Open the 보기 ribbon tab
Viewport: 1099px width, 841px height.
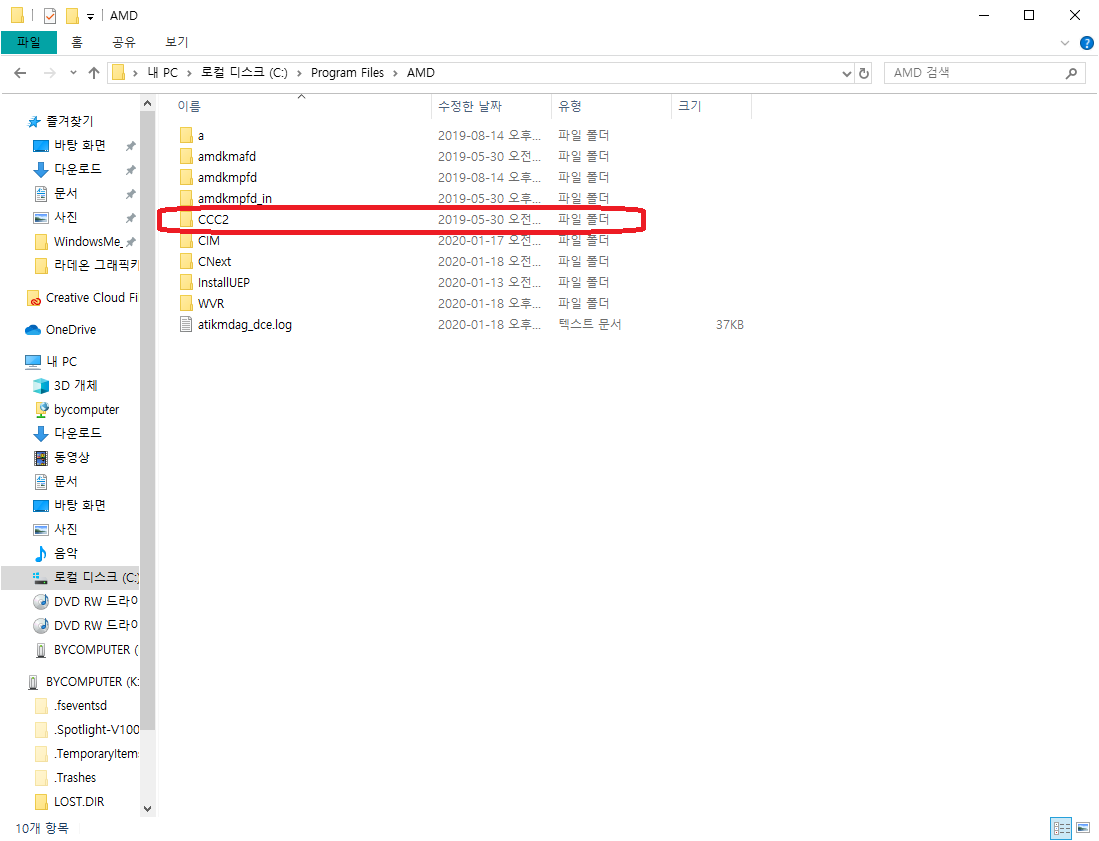coord(177,42)
